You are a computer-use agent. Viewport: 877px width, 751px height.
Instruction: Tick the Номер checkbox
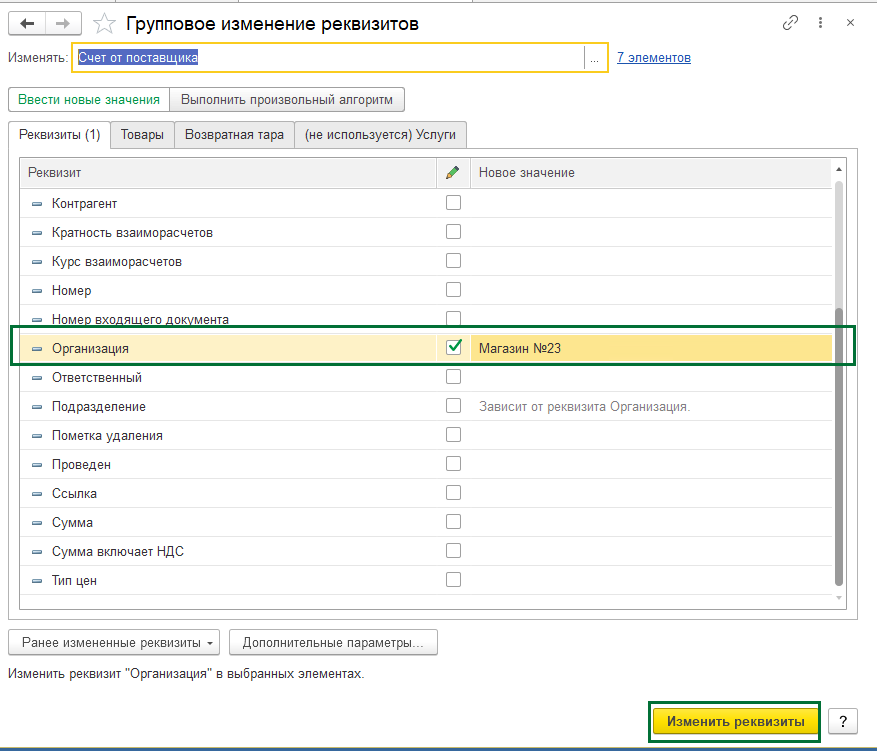[x=453, y=290]
